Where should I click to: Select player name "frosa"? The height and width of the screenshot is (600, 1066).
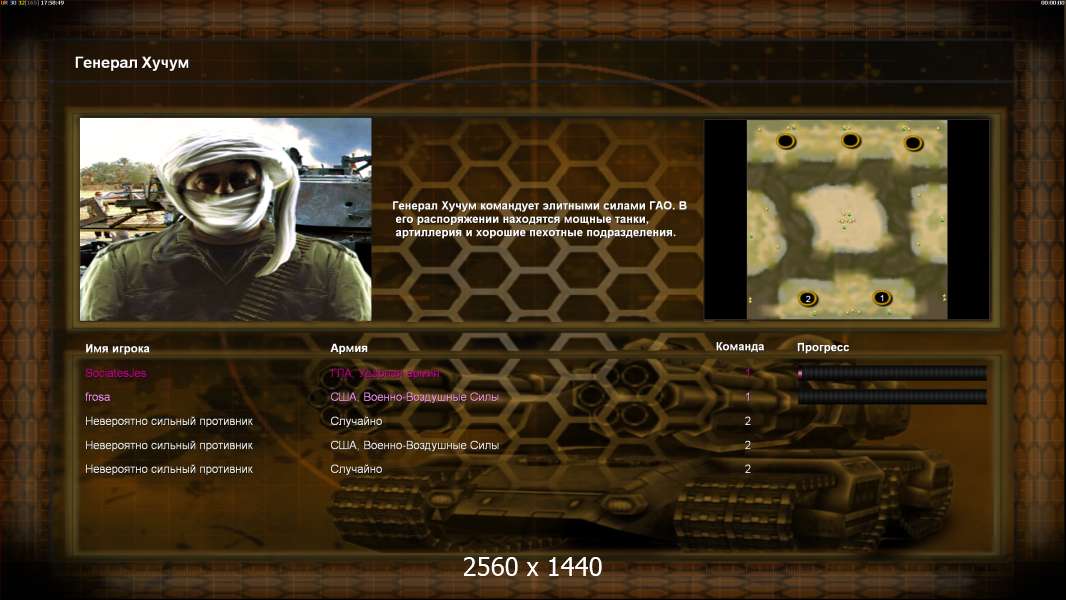(x=97, y=397)
